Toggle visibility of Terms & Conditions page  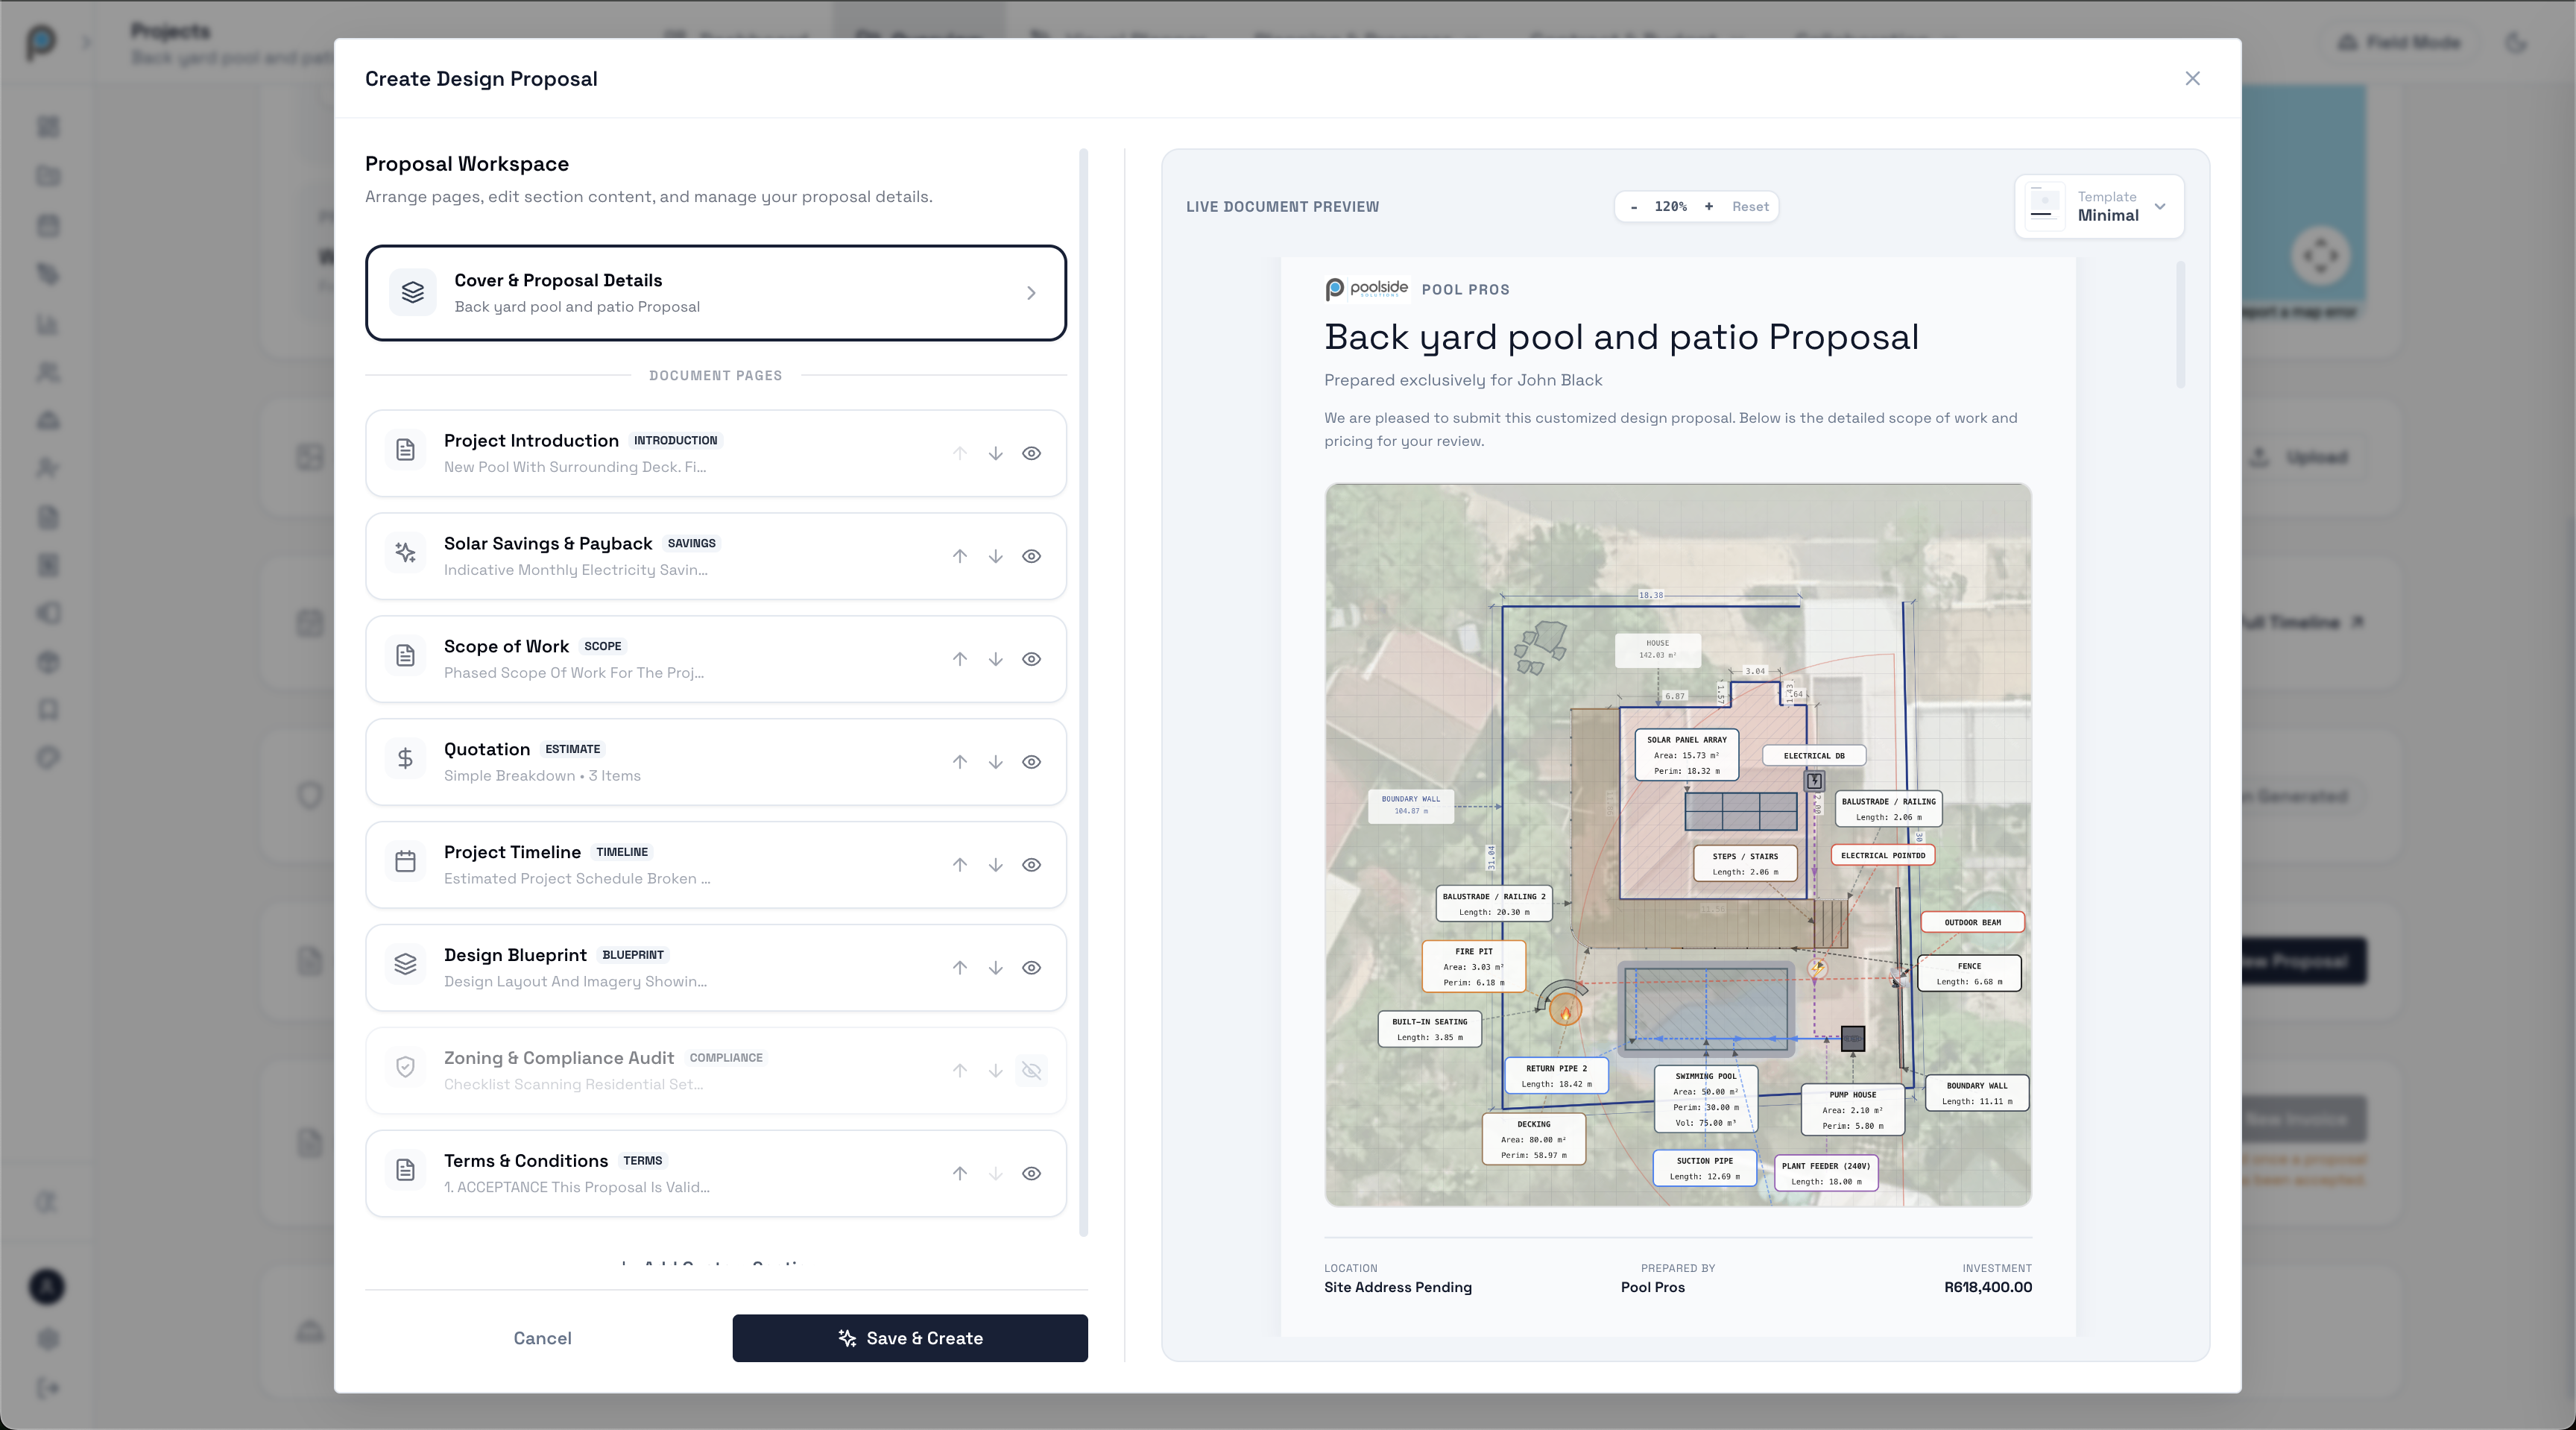click(x=1031, y=1174)
